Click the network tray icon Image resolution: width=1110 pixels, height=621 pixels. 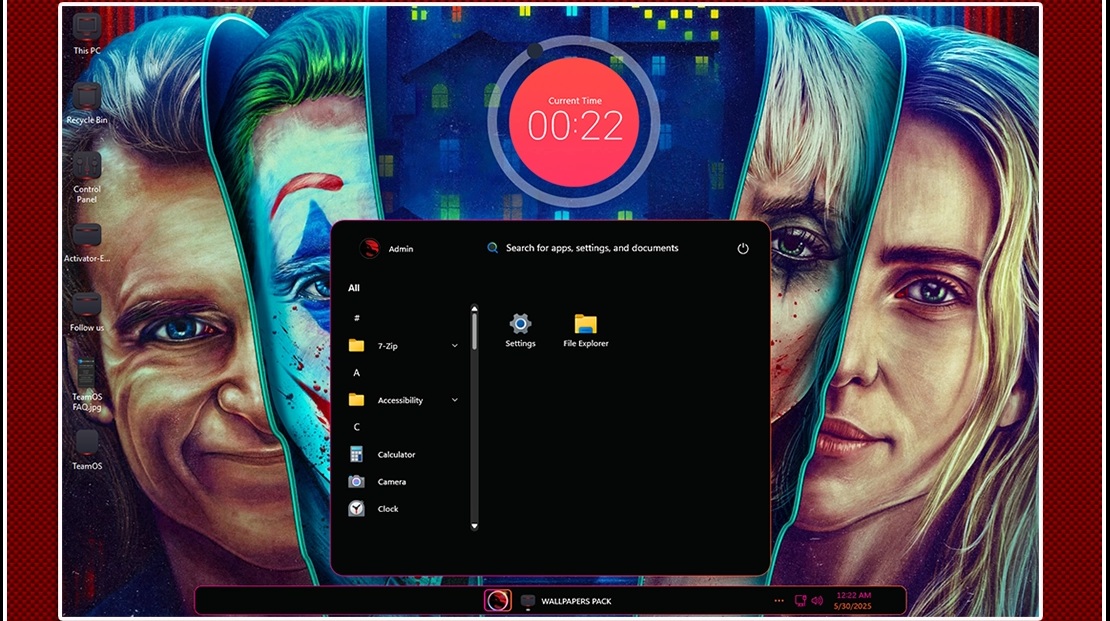click(800, 601)
